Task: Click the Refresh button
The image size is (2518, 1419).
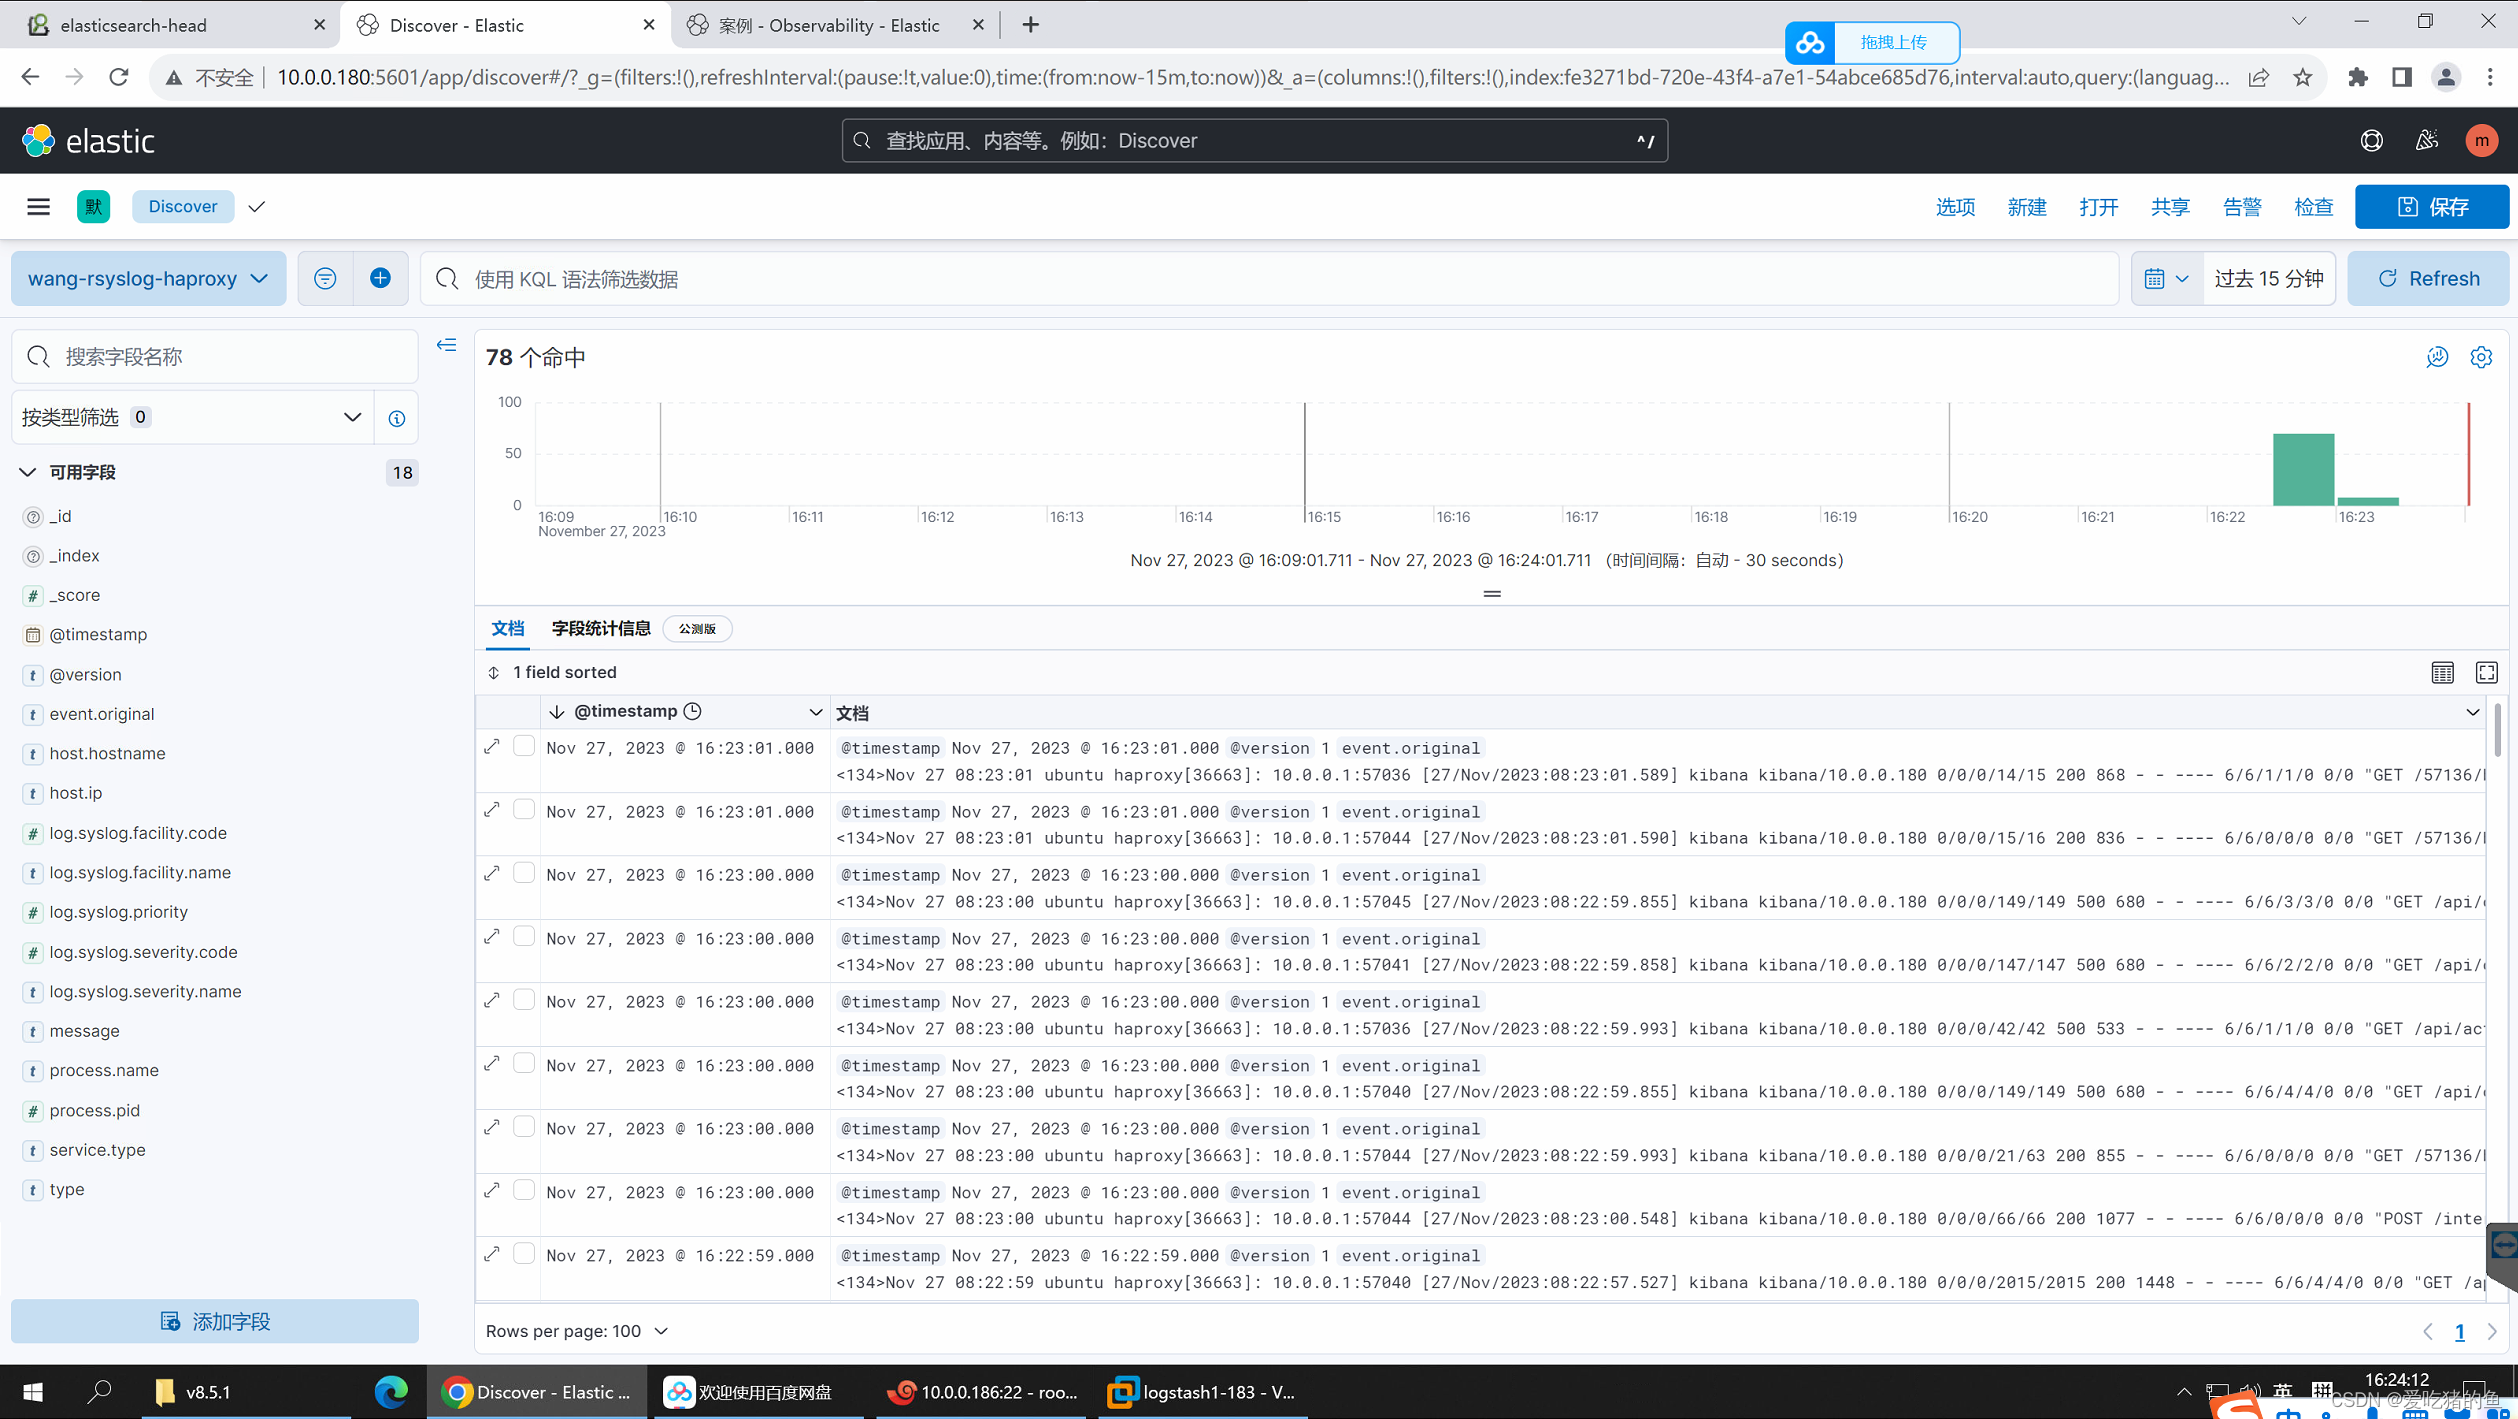Action: (x=2428, y=279)
